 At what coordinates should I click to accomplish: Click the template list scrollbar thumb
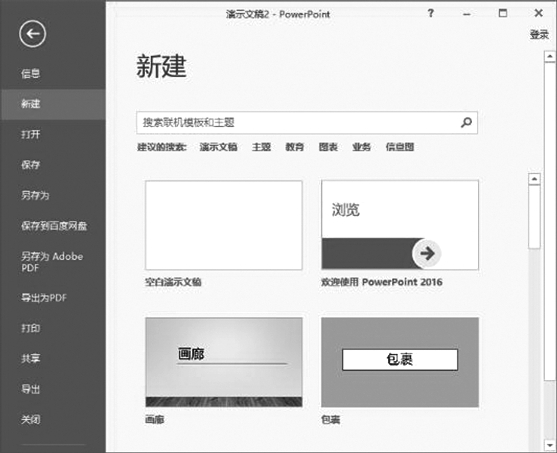tap(534, 217)
